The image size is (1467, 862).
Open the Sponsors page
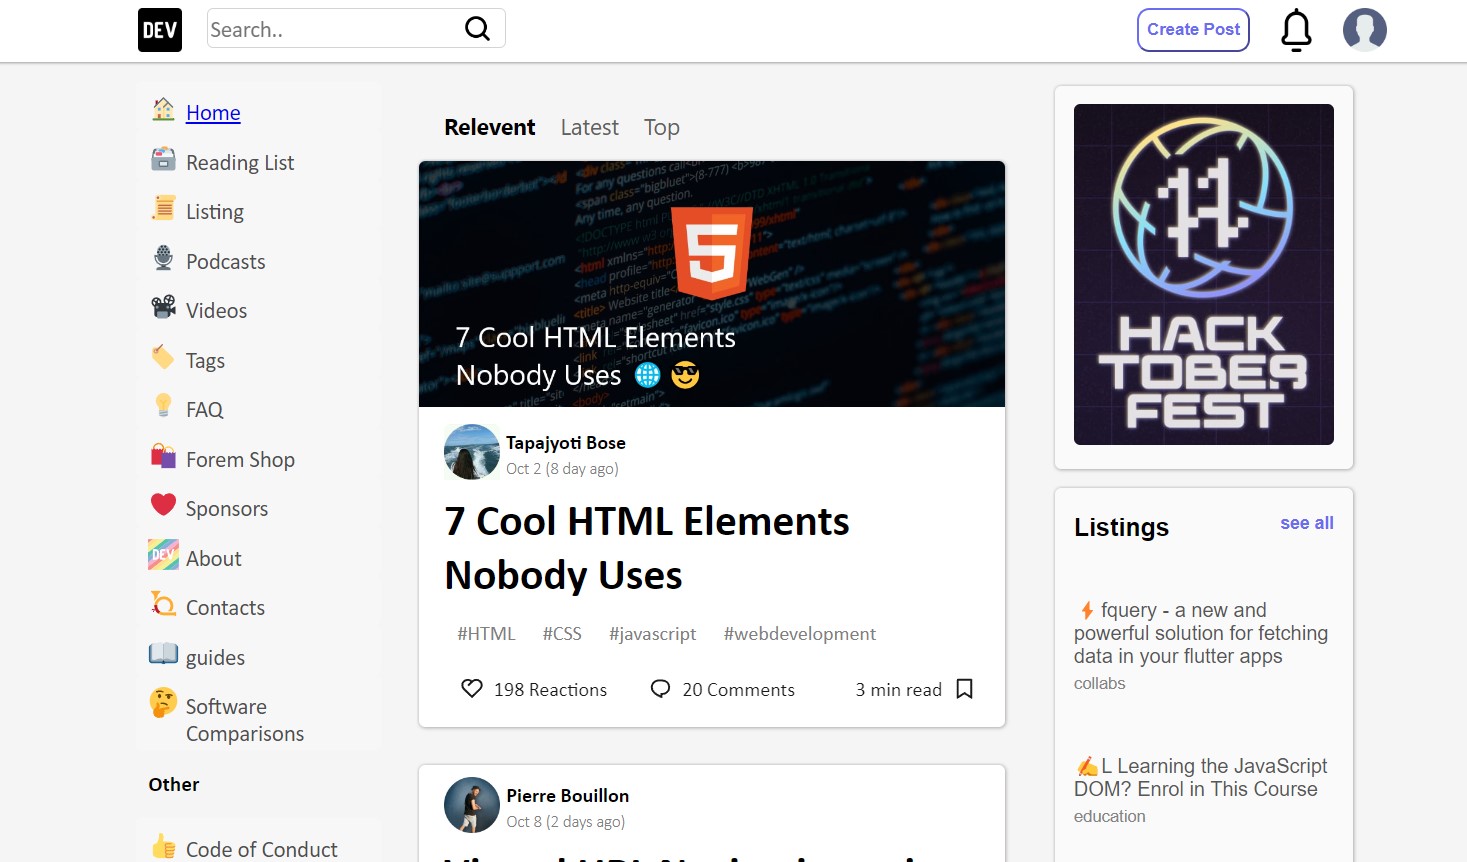(226, 508)
